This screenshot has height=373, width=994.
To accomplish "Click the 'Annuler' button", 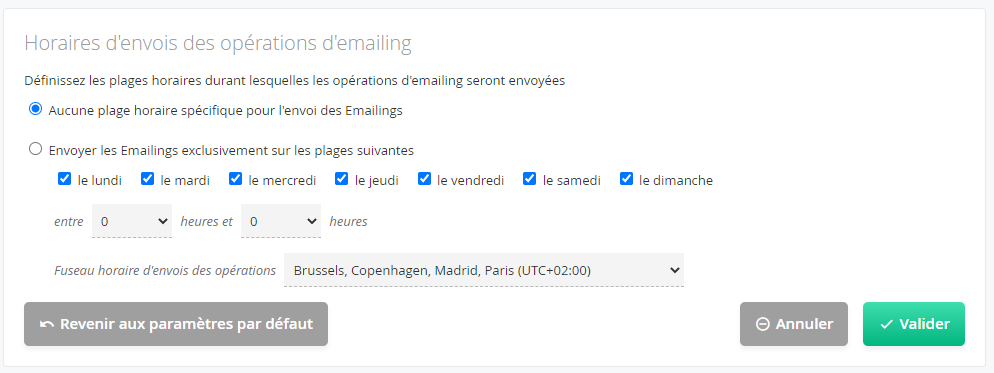I will [x=794, y=324].
